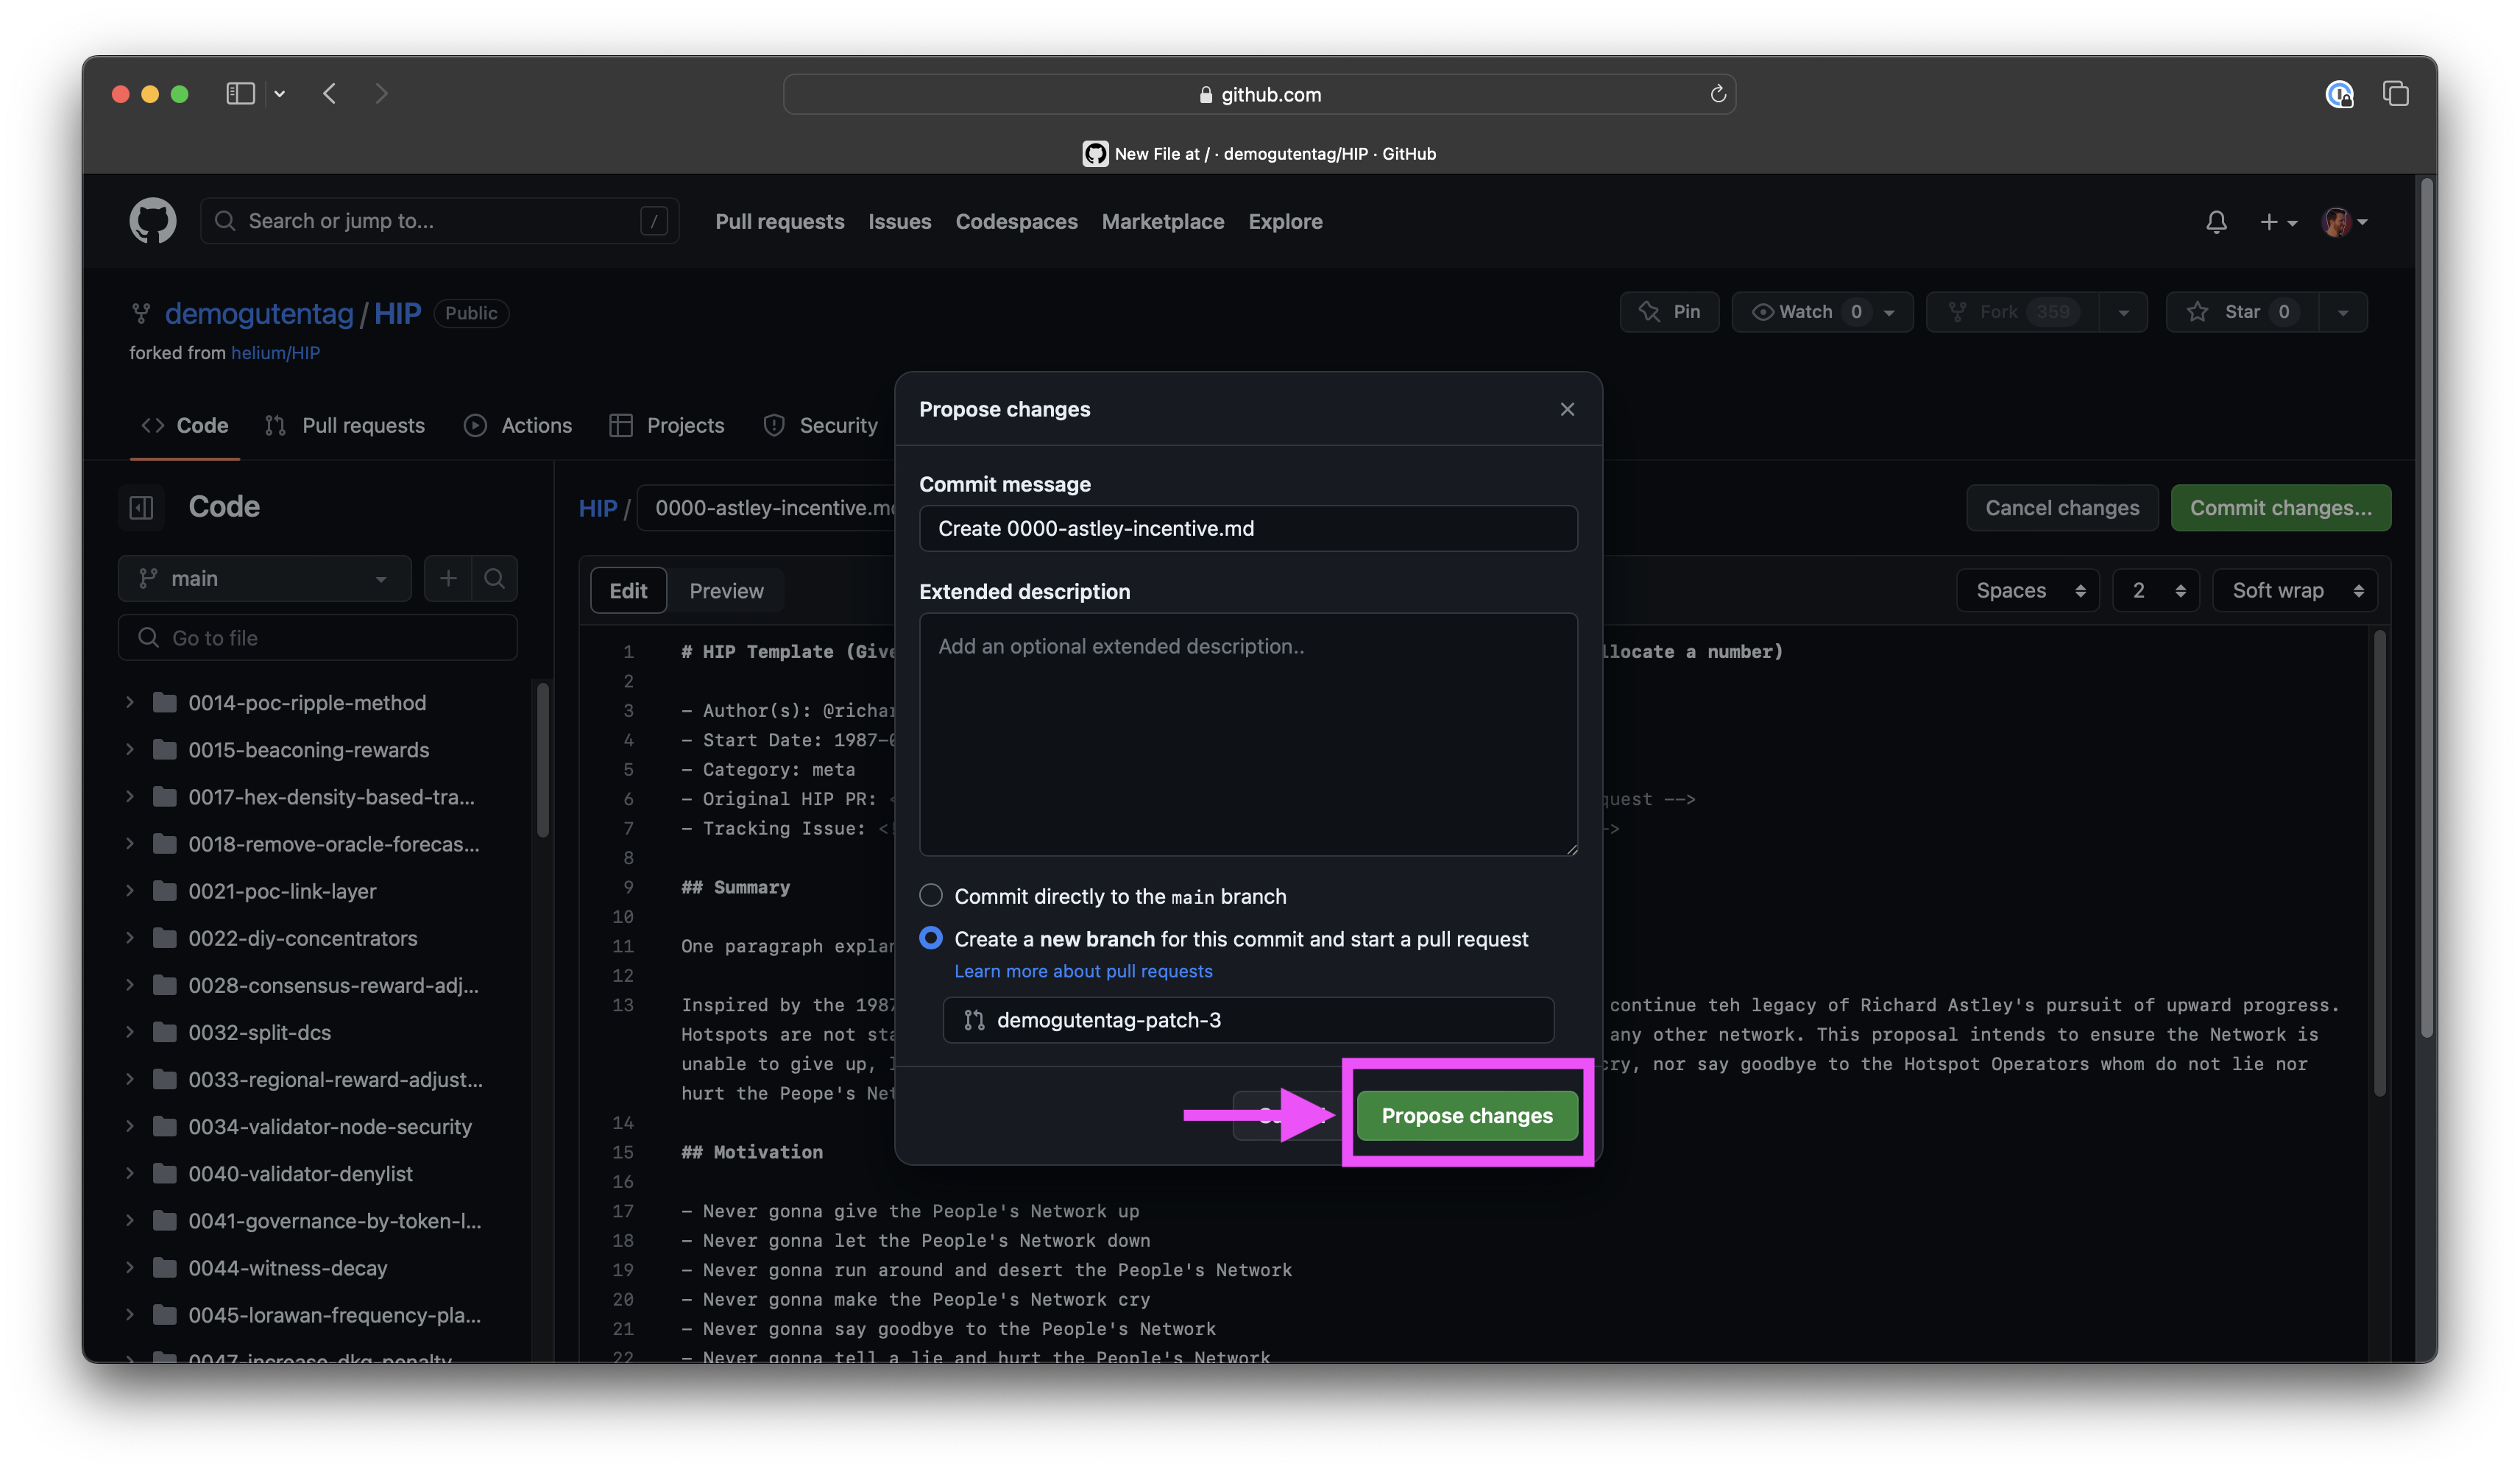Screen dimensions: 2520x1472
Task: Open the main branch dropdown
Action: click(264, 579)
